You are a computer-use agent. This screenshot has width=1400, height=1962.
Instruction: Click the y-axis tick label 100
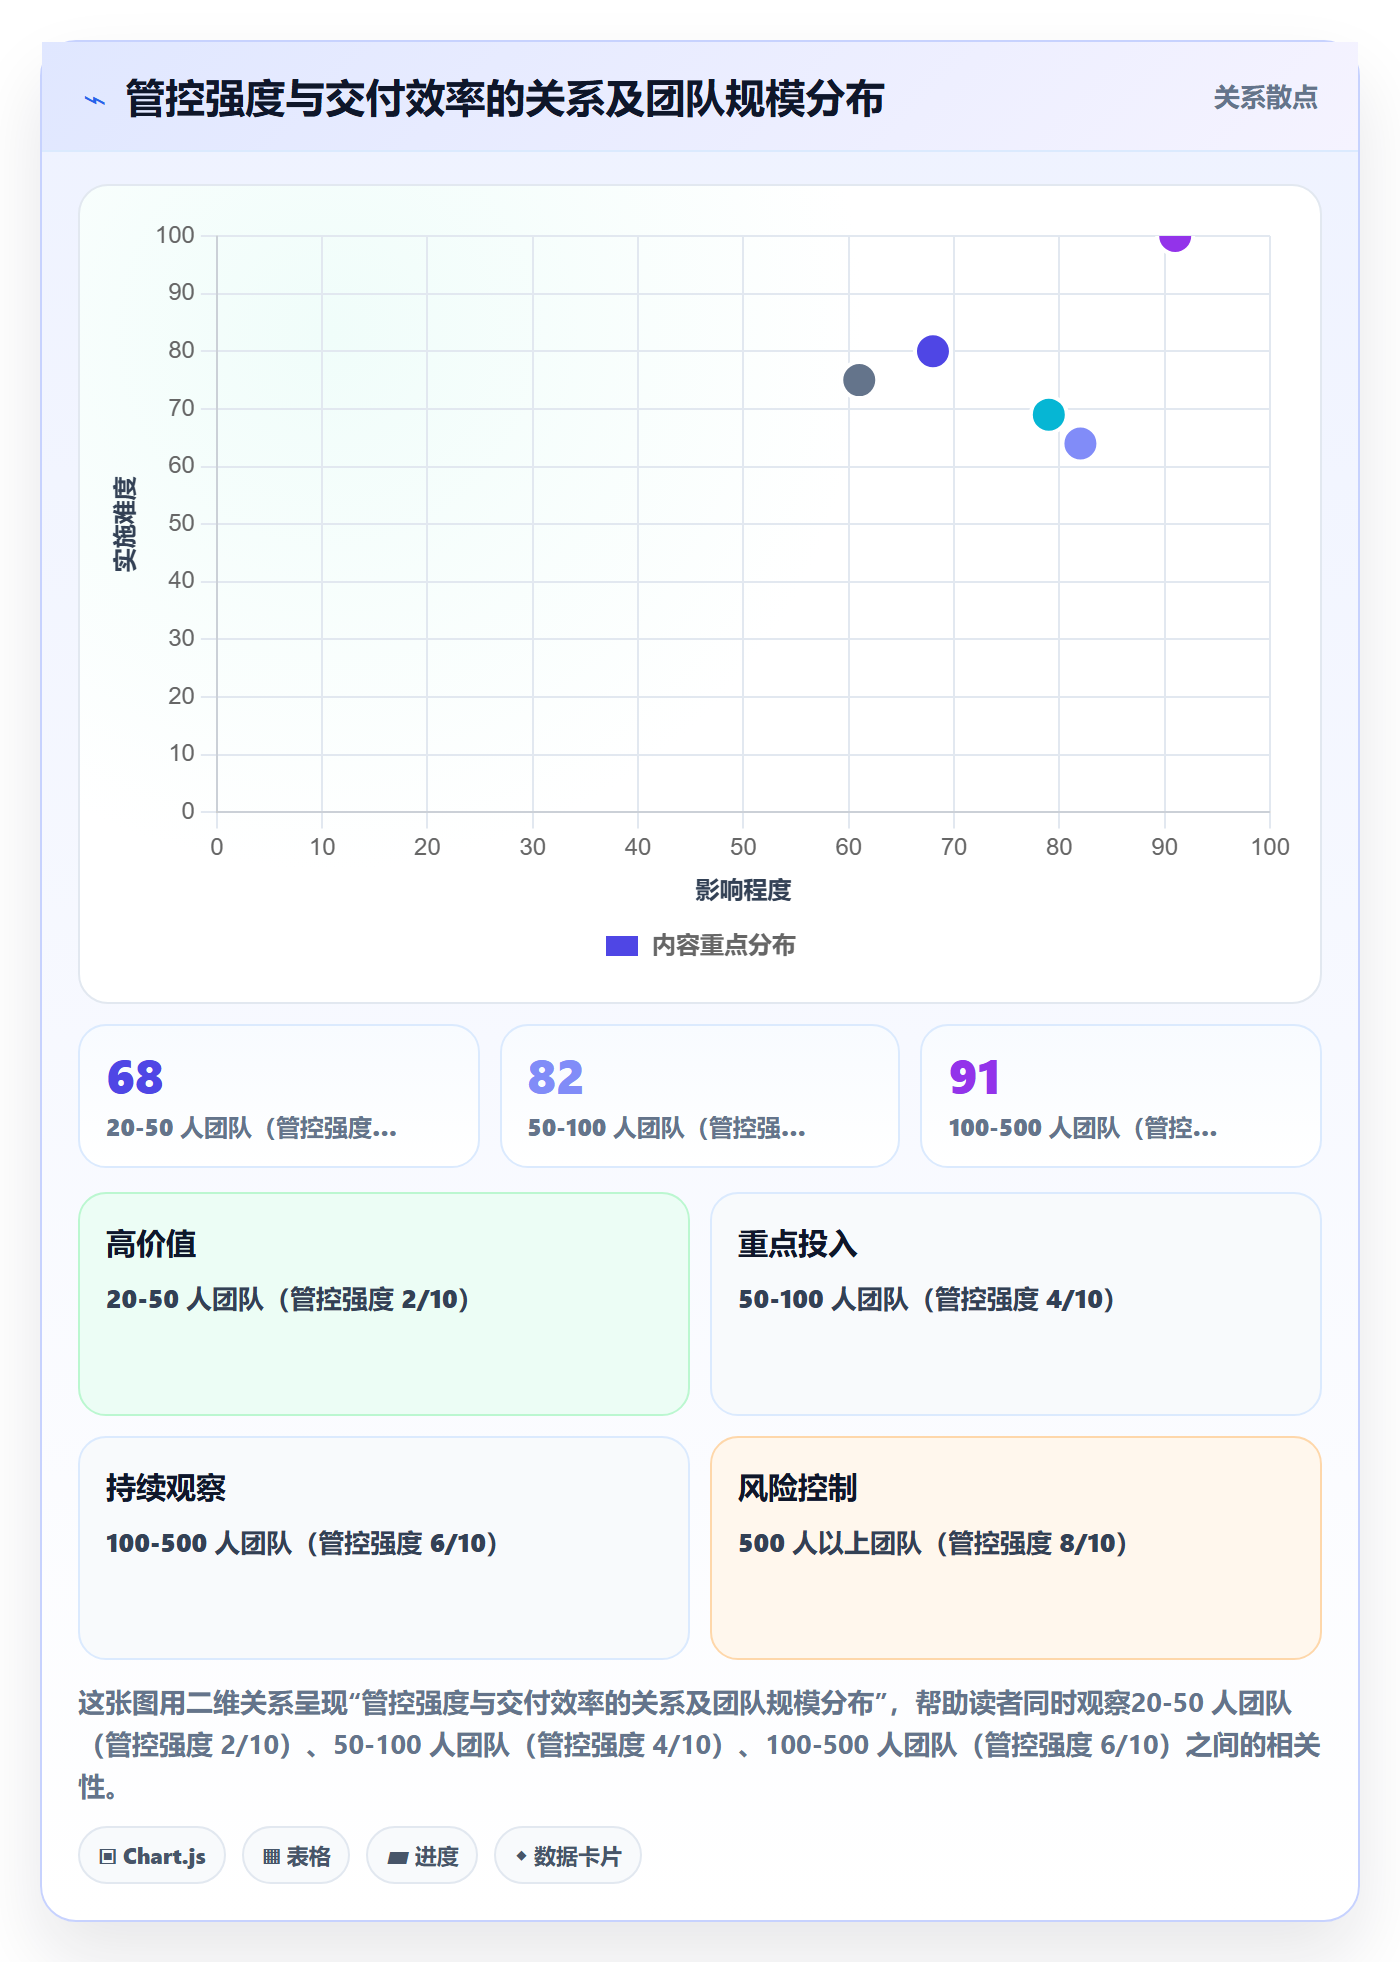point(175,235)
